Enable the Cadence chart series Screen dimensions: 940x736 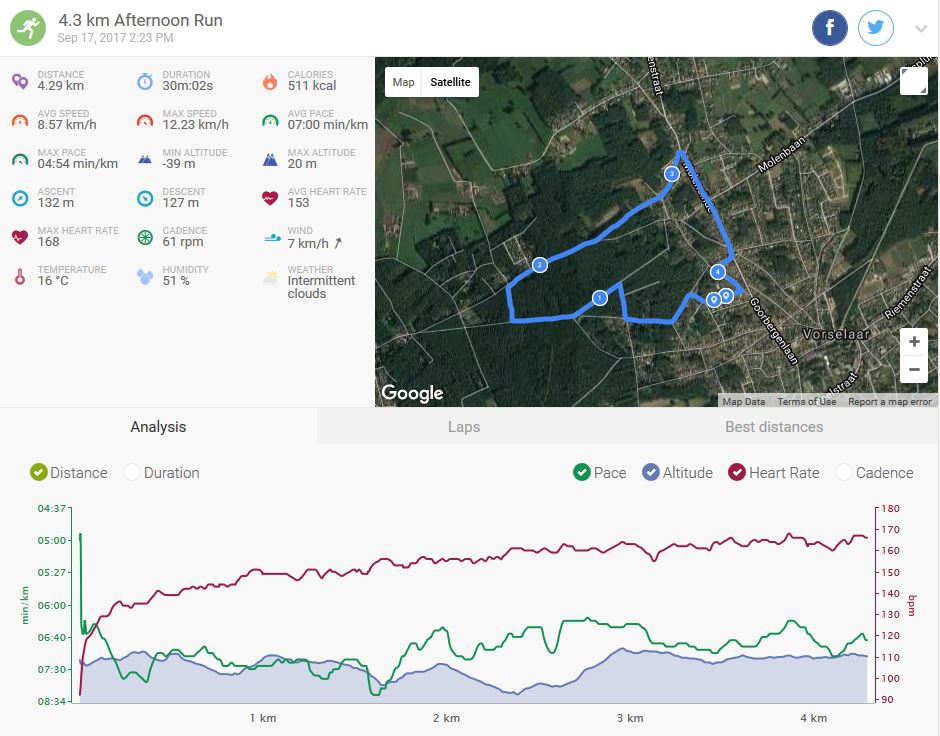(x=844, y=473)
